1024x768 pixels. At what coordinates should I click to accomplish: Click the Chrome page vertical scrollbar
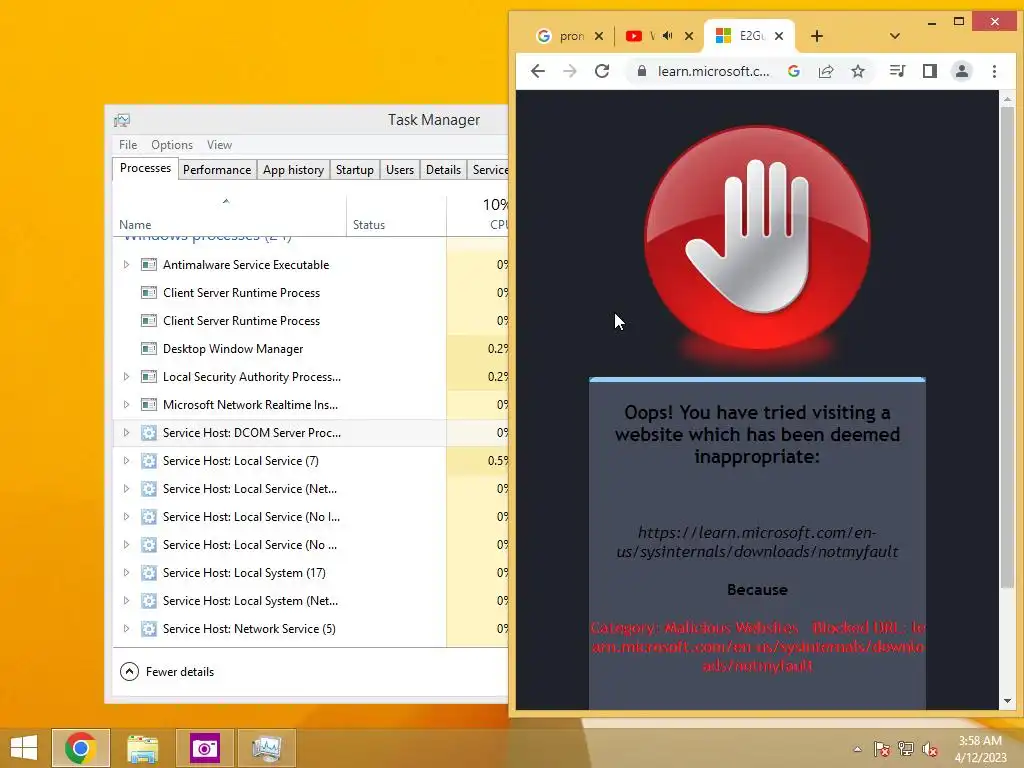point(1007,346)
